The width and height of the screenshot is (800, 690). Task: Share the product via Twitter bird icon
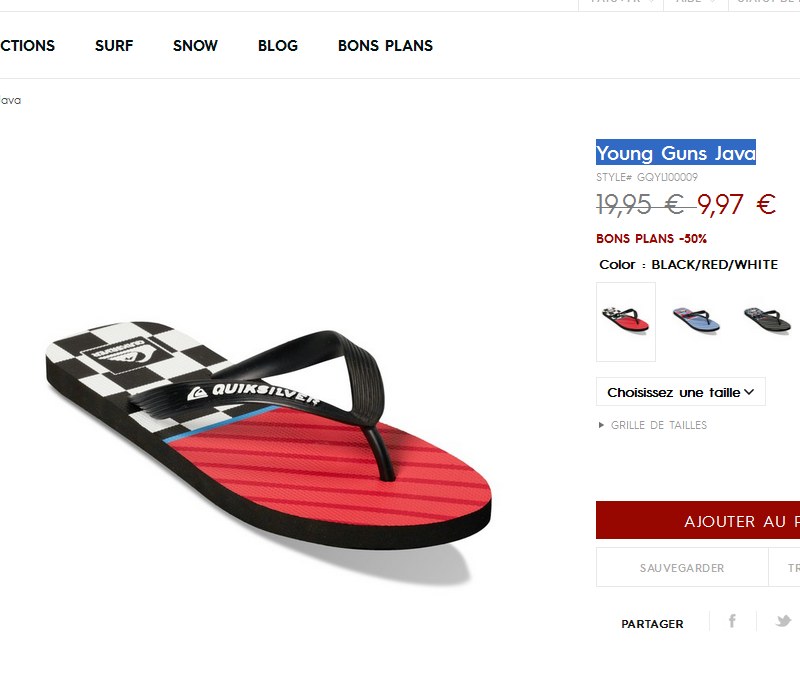click(783, 621)
